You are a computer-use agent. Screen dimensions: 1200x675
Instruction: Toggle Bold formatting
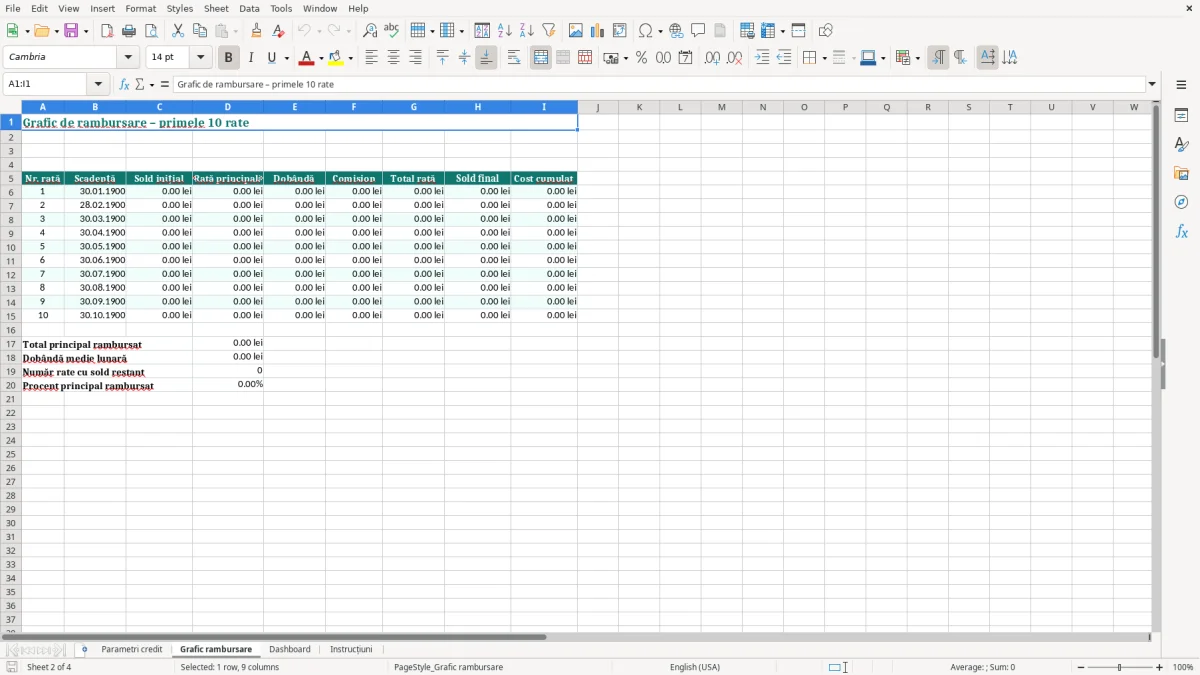pyautogui.click(x=228, y=58)
